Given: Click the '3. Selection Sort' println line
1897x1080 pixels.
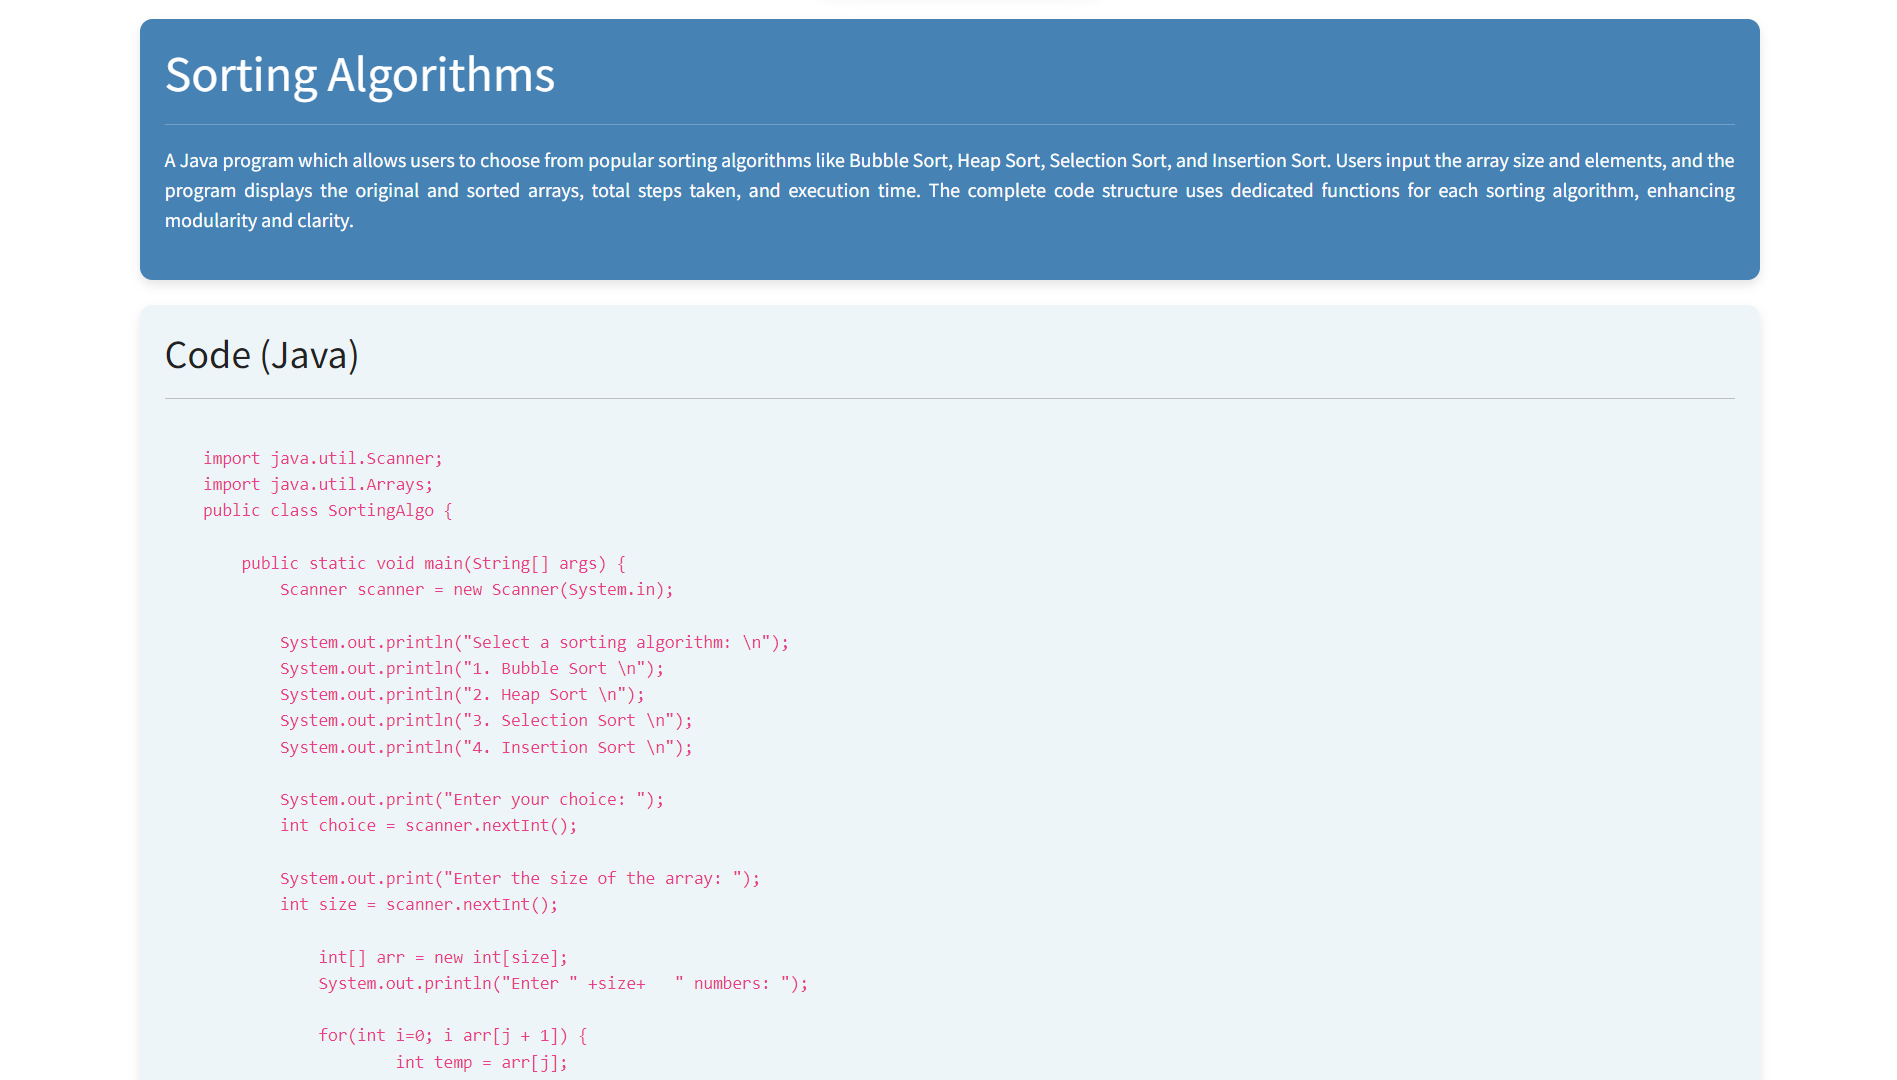Looking at the screenshot, I should click(486, 720).
